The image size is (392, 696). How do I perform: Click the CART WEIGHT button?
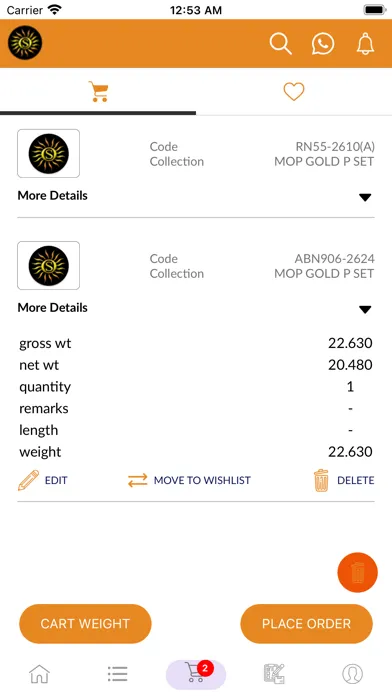[x=85, y=624]
